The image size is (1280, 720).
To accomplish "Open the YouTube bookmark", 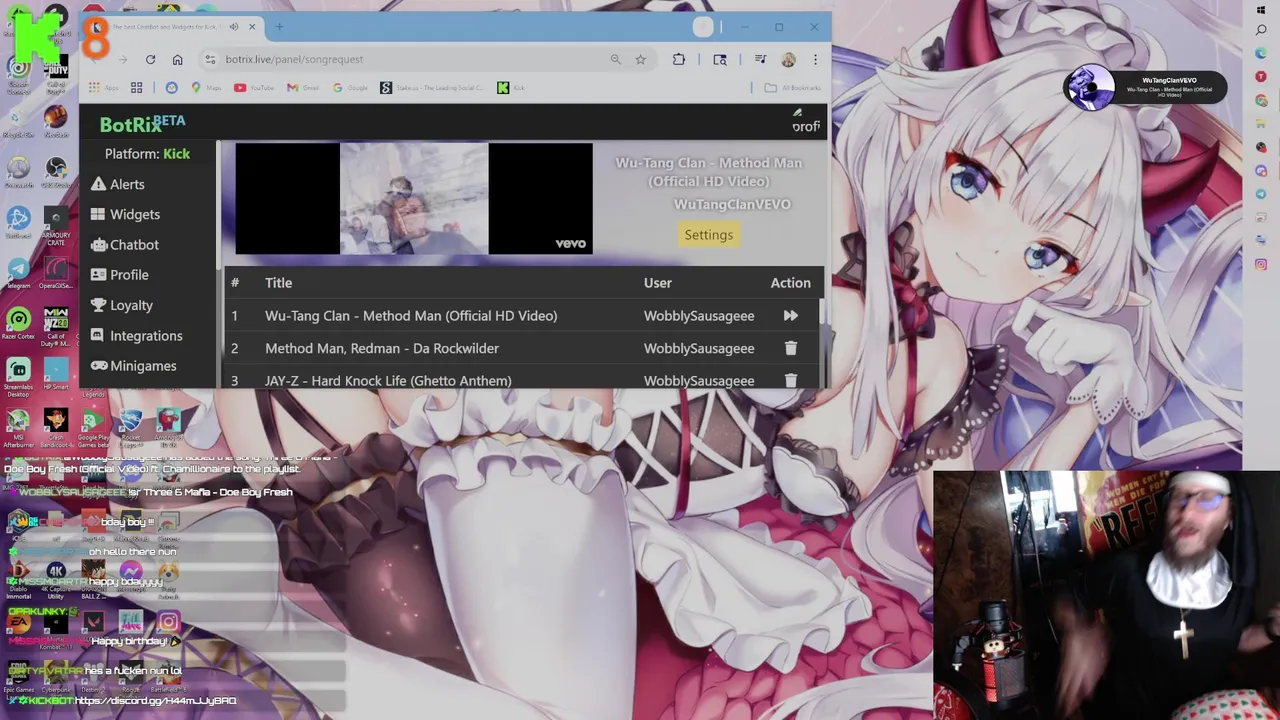I will (x=254, y=88).
